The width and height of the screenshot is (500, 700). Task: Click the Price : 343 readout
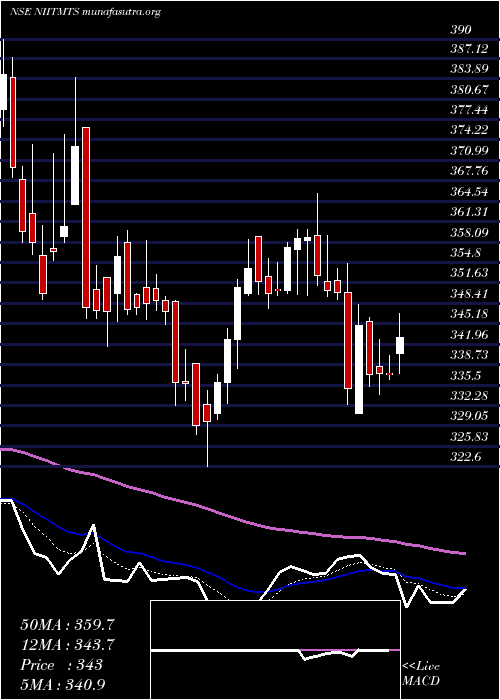click(x=62, y=665)
